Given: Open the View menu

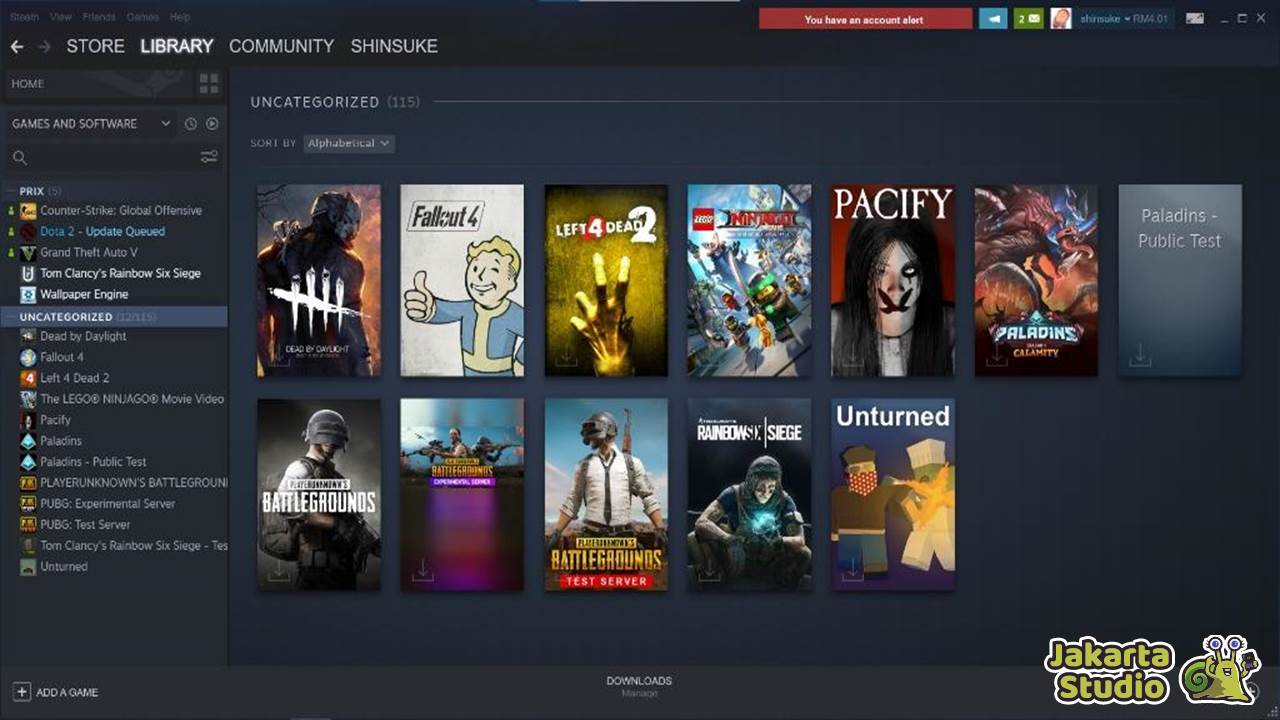Looking at the screenshot, I should [61, 17].
